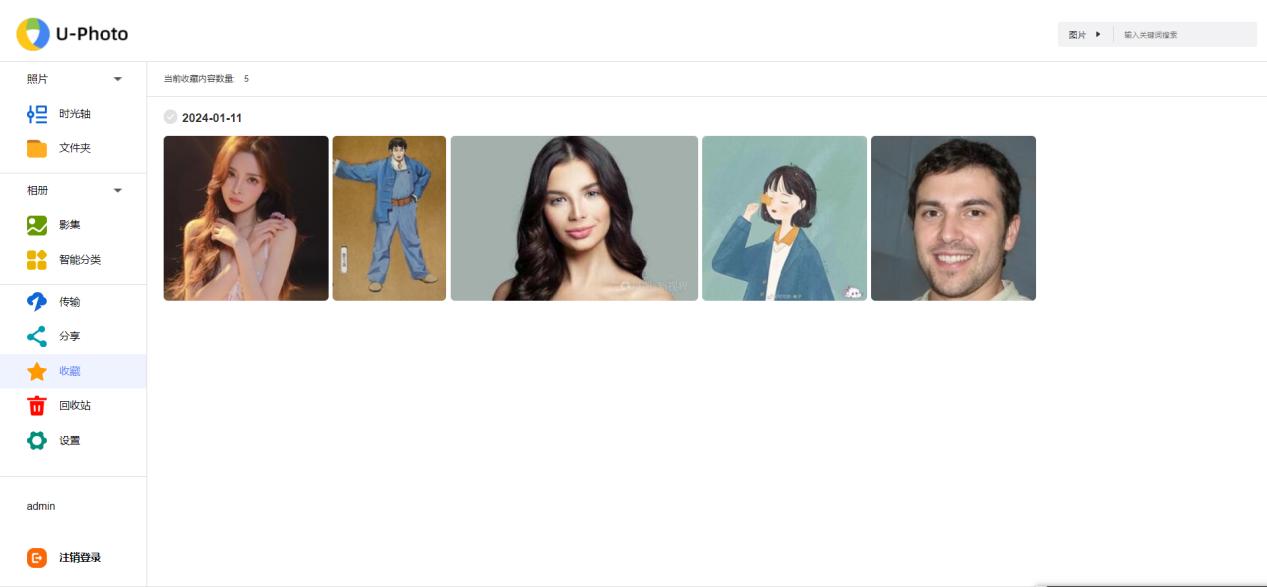
Task: Select the 智能分类 smart category icon
Action: (37, 260)
